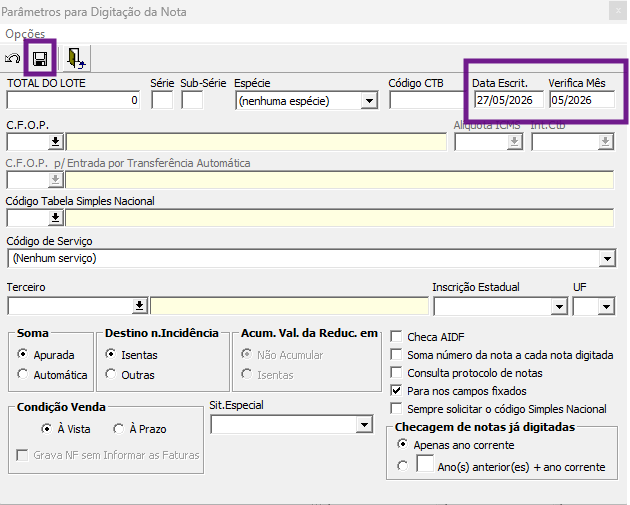
Task: Click the TOTAL DO LOTE field
Action: coord(73,100)
